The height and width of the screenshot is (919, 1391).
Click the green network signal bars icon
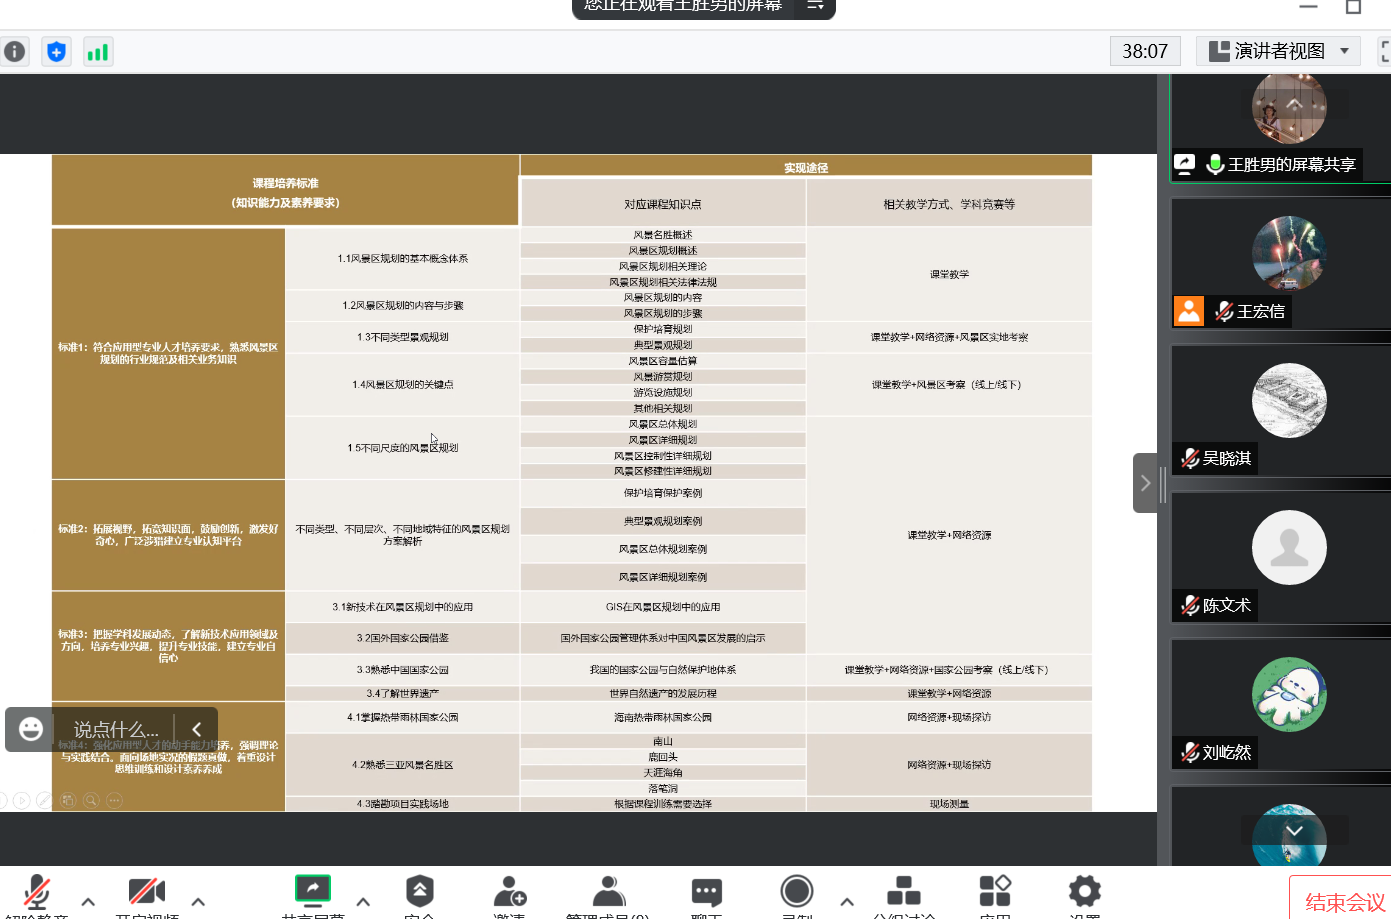(x=98, y=52)
